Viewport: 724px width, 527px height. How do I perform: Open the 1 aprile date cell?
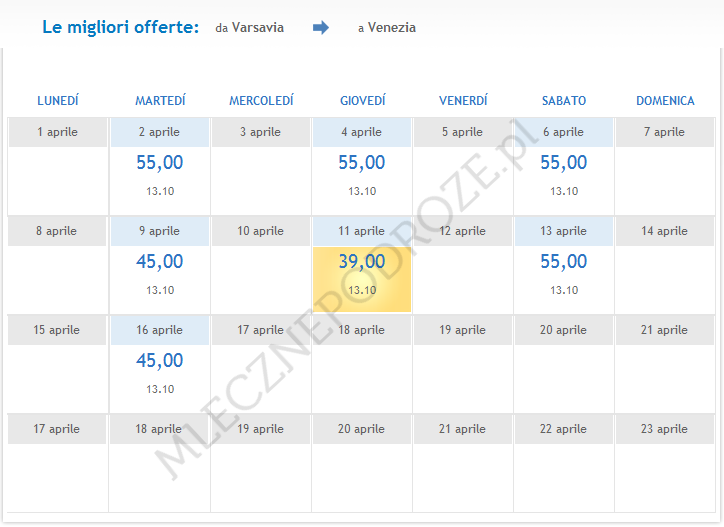pyautogui.click(x=58, y=132)
